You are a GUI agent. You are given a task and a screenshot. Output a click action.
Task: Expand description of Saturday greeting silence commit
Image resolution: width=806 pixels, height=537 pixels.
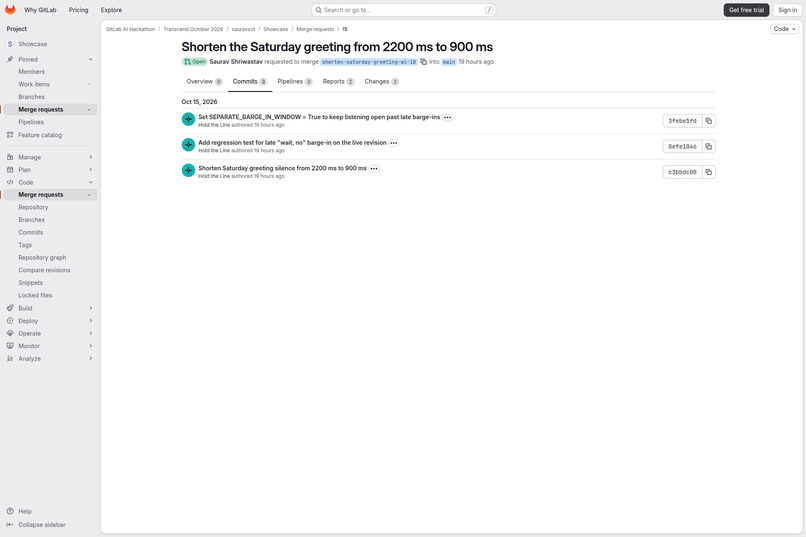[x=374, y=169]
